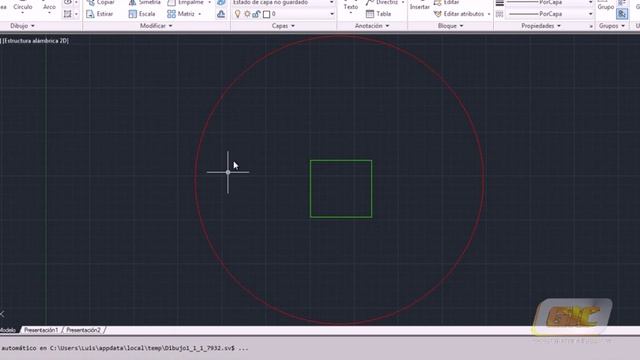The width and height of the screenshot is (640, 360).
Task: Select the Estirar (stretch) tool icon
Action: 90,14
